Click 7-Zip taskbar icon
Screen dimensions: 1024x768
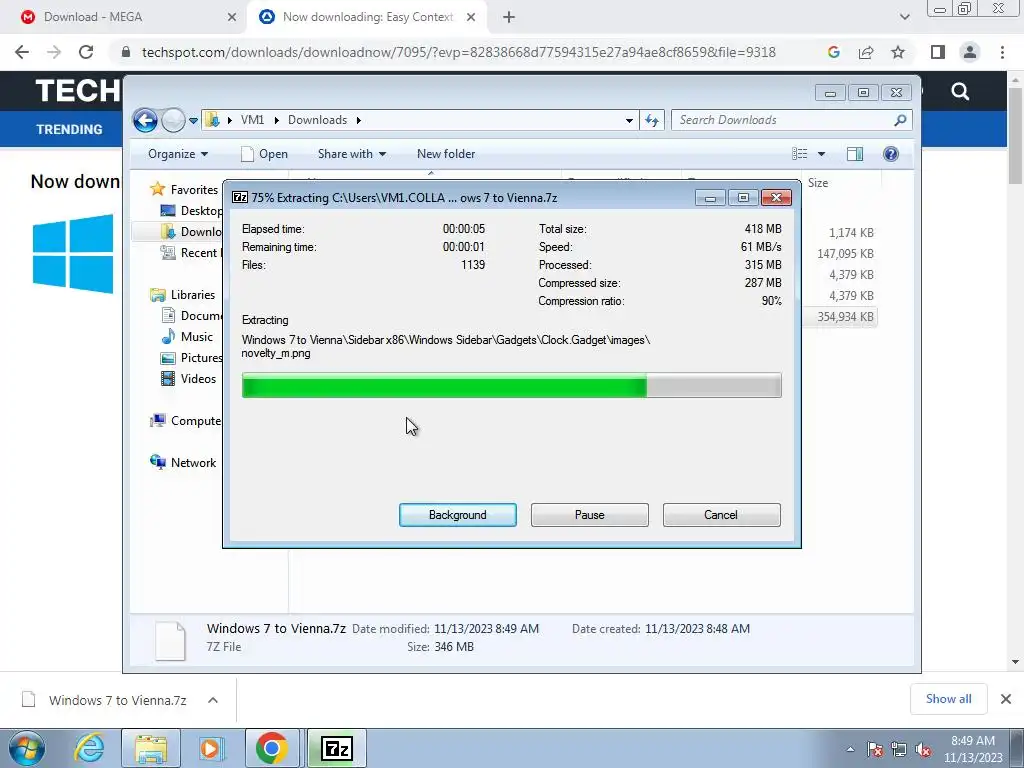coord(337,748)
